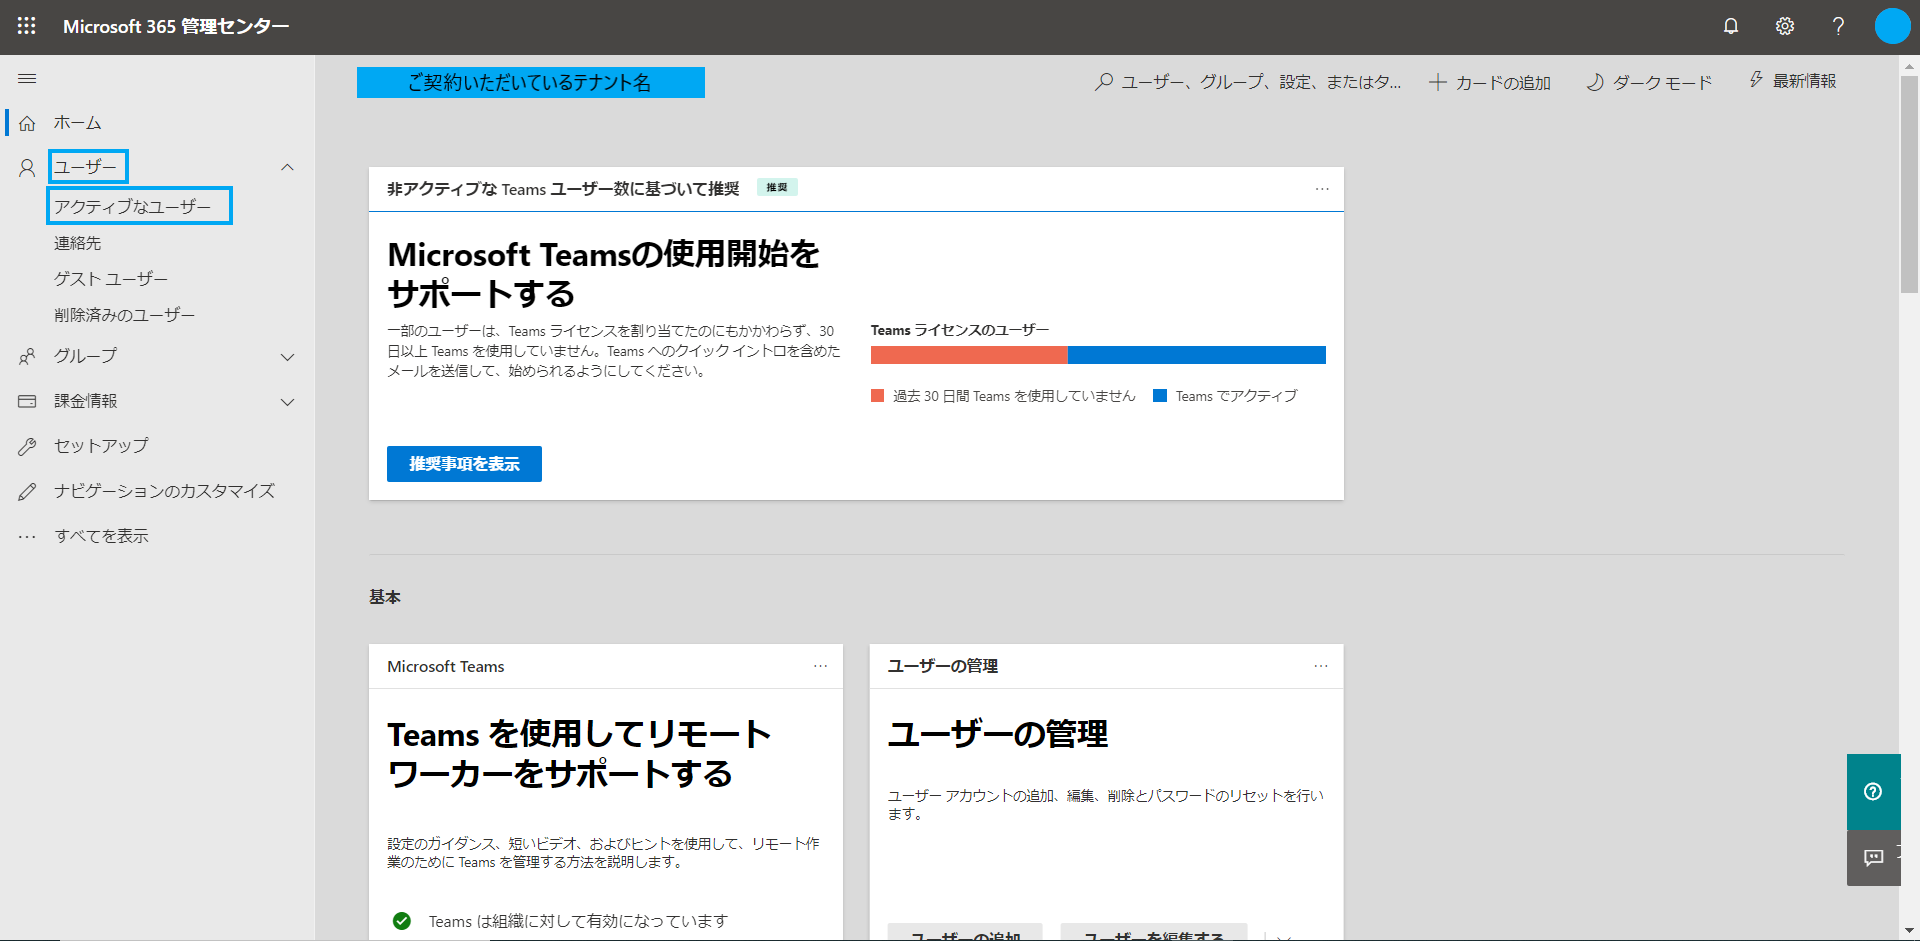This screenshot has height=941, width=1920.
Task: Open notifications bell icon
Action: click(1731, 26)
